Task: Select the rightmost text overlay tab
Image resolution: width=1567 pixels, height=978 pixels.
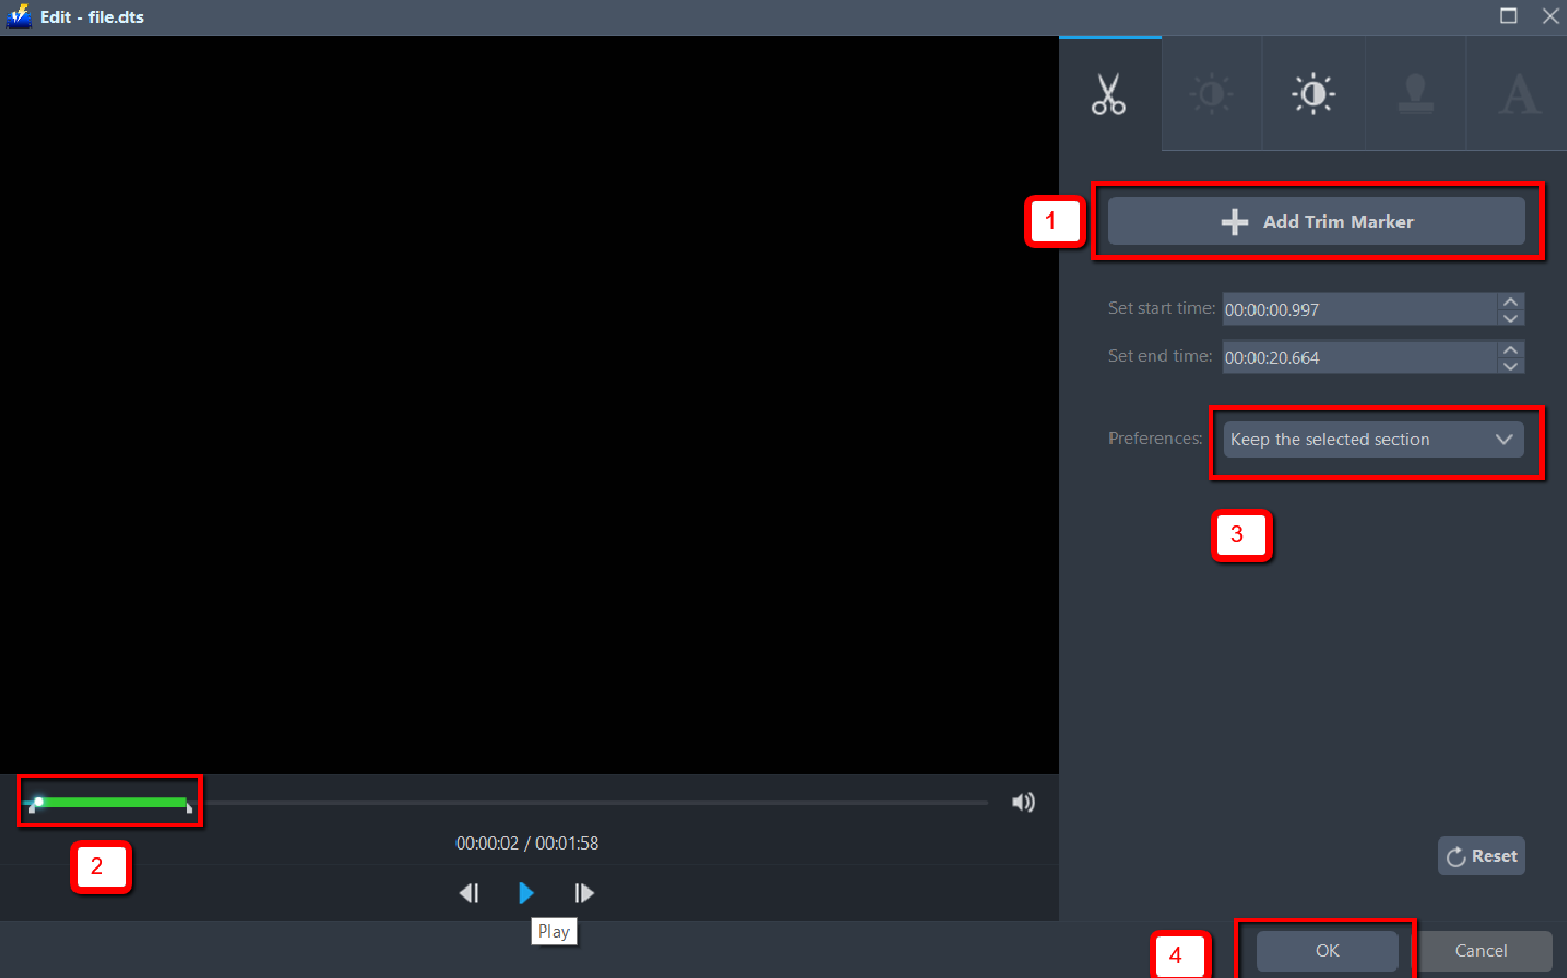Action: (1518, 94)
